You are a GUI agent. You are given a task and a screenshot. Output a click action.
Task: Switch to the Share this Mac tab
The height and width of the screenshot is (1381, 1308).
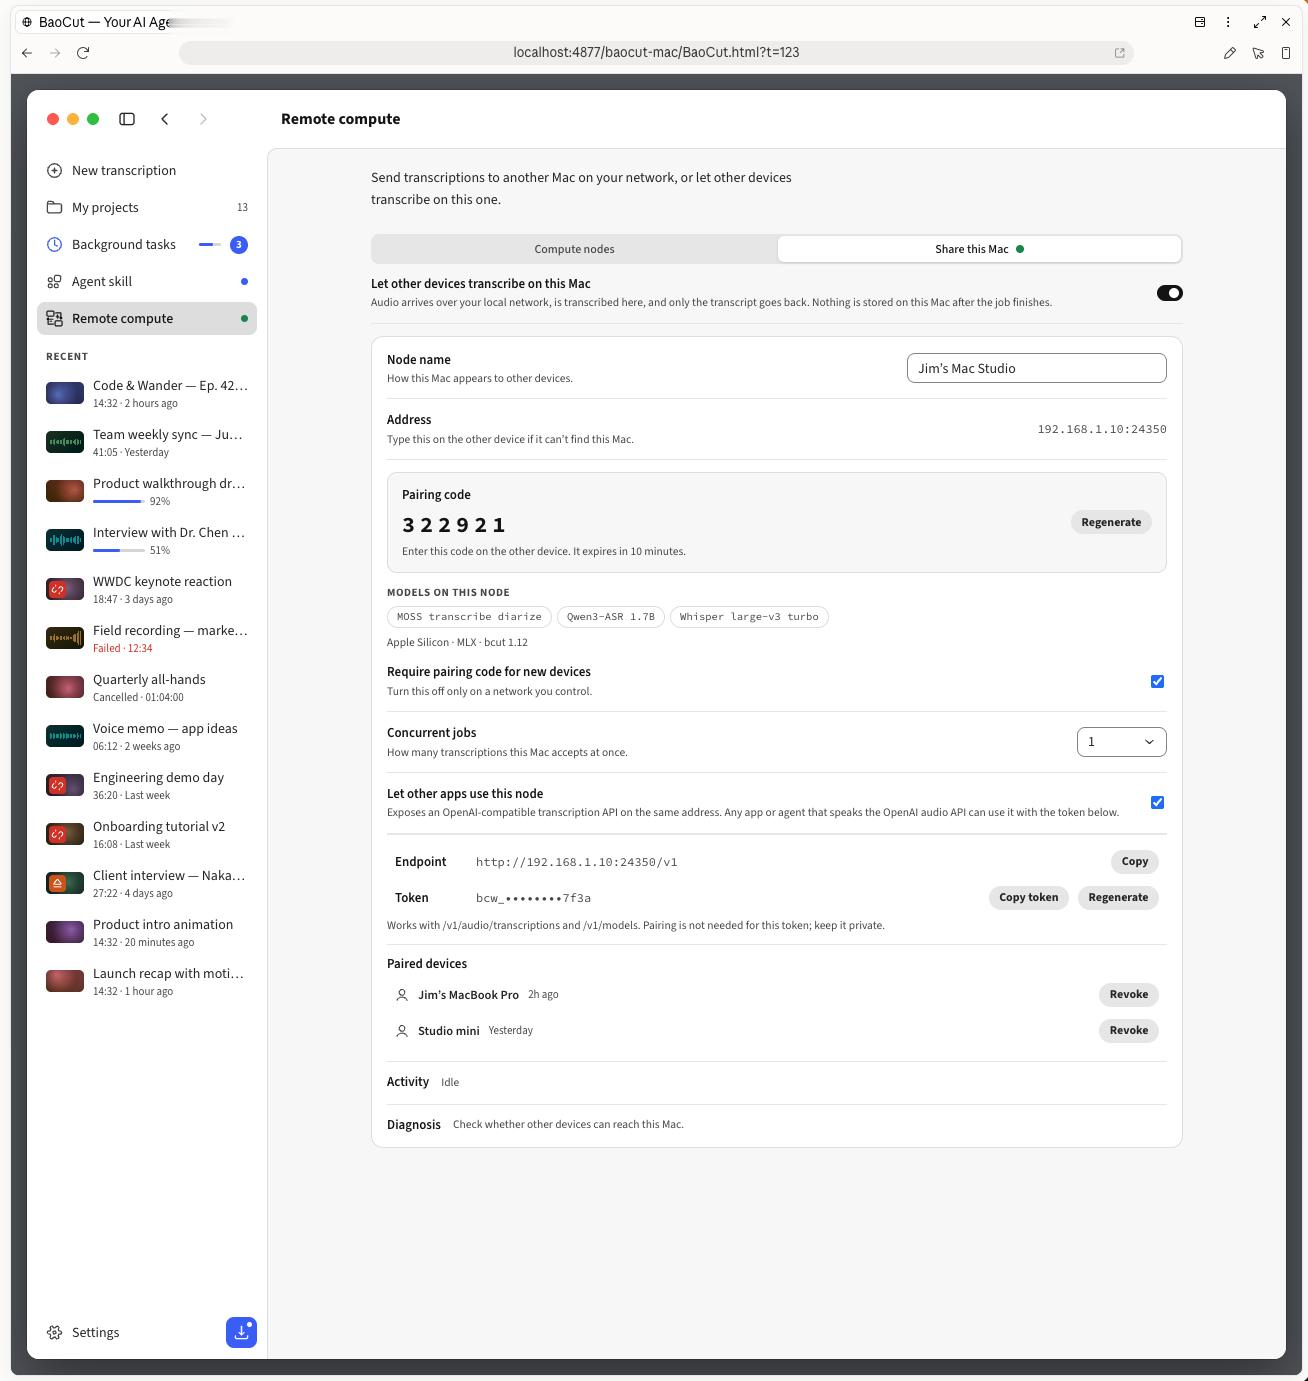[979, 249]
